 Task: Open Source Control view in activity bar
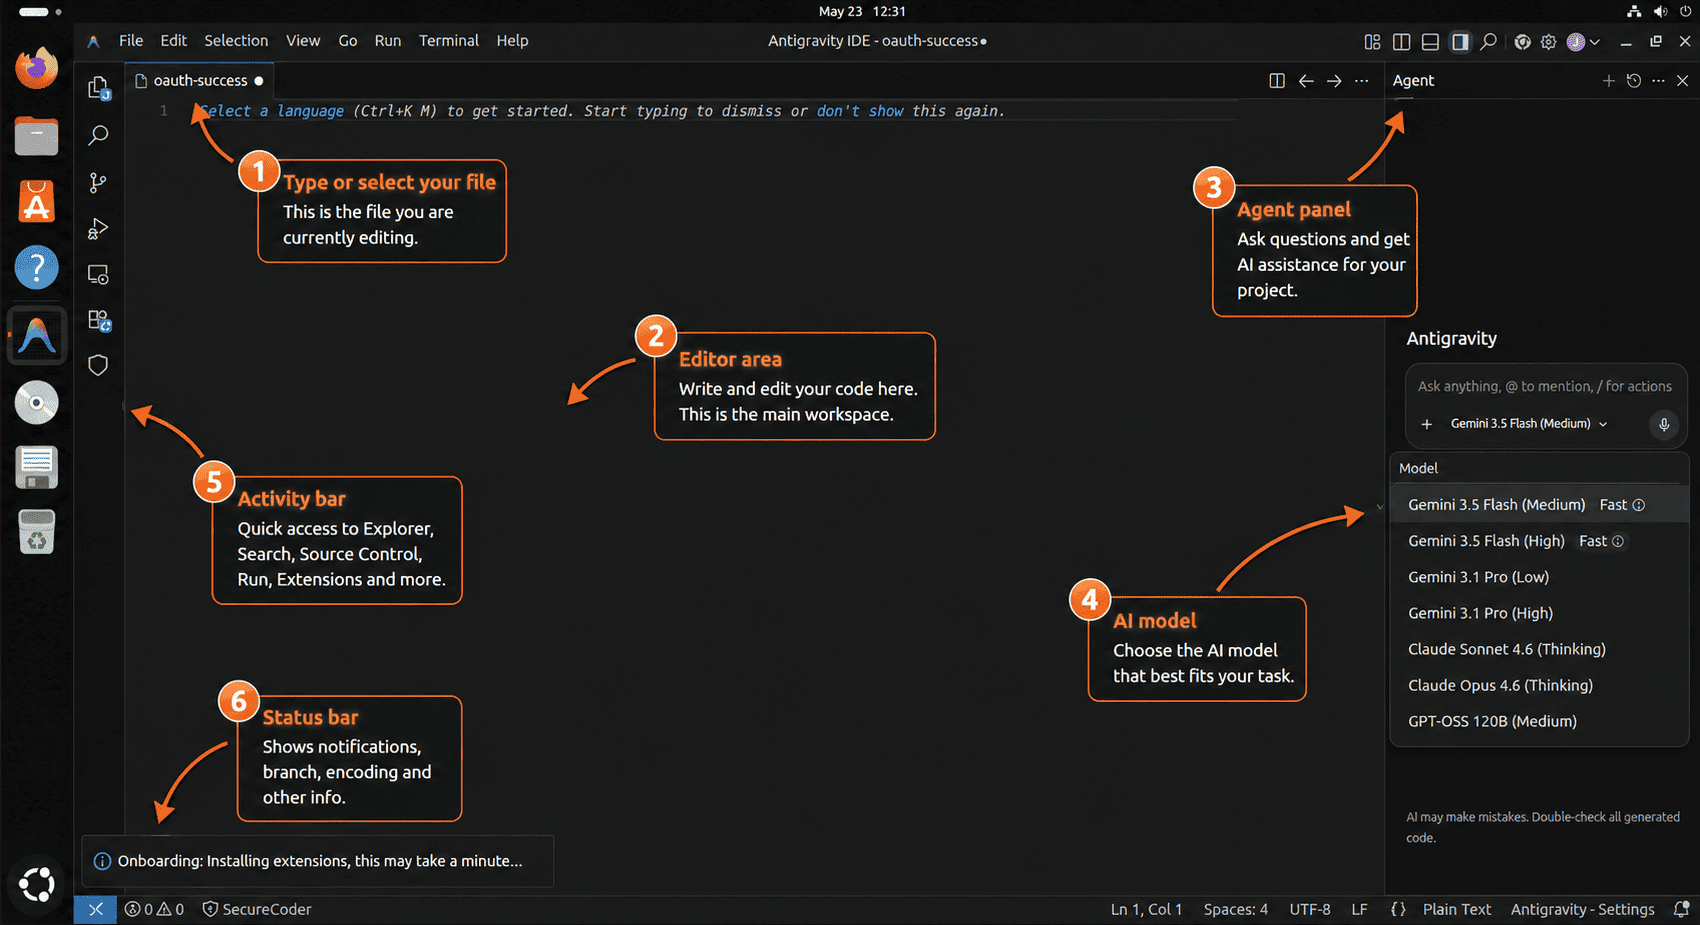[x=98, y=183]
